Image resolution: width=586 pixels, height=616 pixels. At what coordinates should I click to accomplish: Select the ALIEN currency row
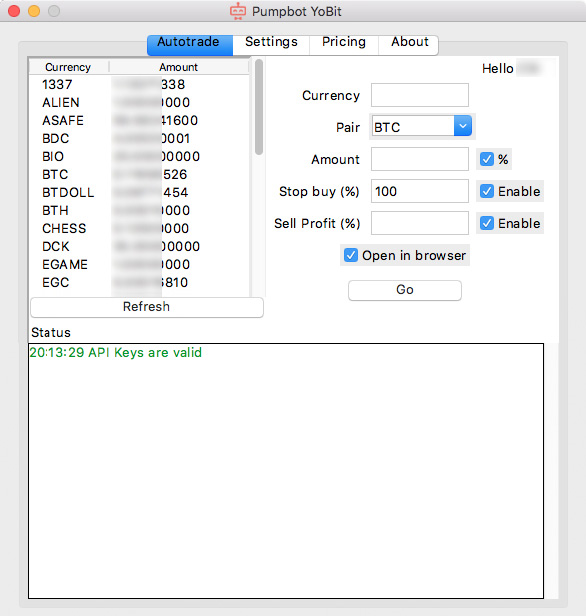[x=139, y=103]
